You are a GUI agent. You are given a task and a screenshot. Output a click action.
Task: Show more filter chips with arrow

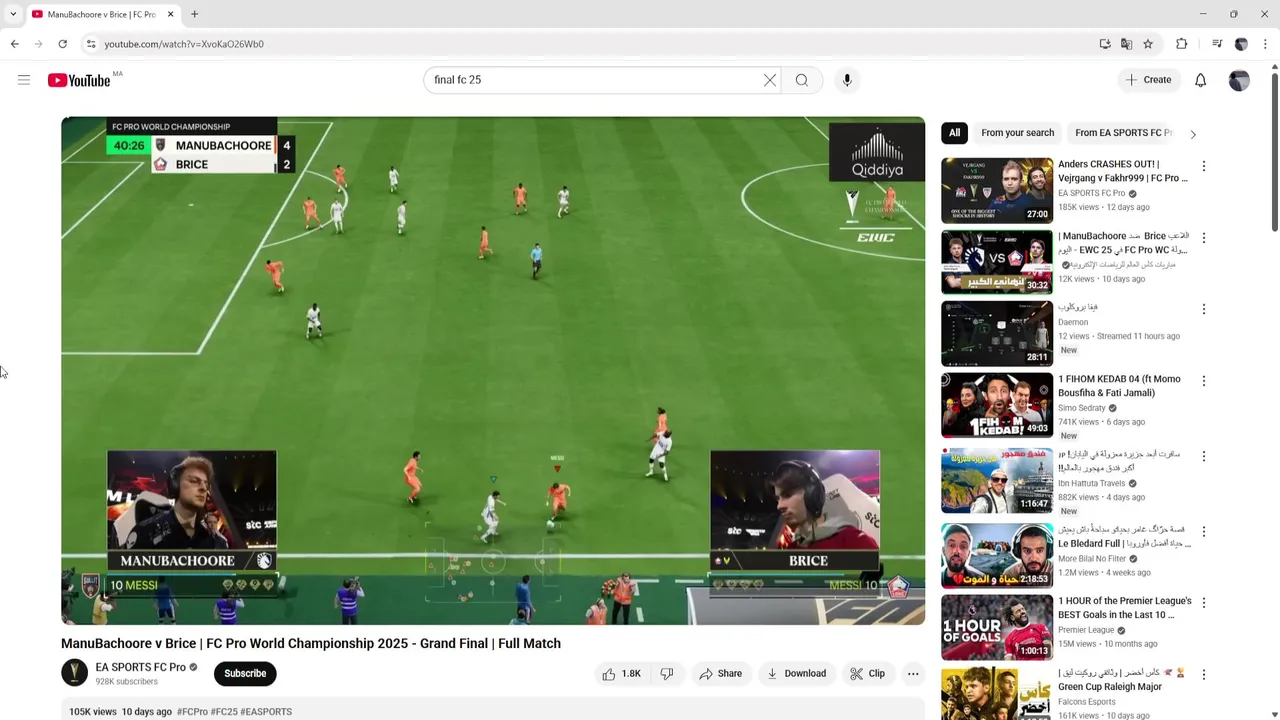1192,134
